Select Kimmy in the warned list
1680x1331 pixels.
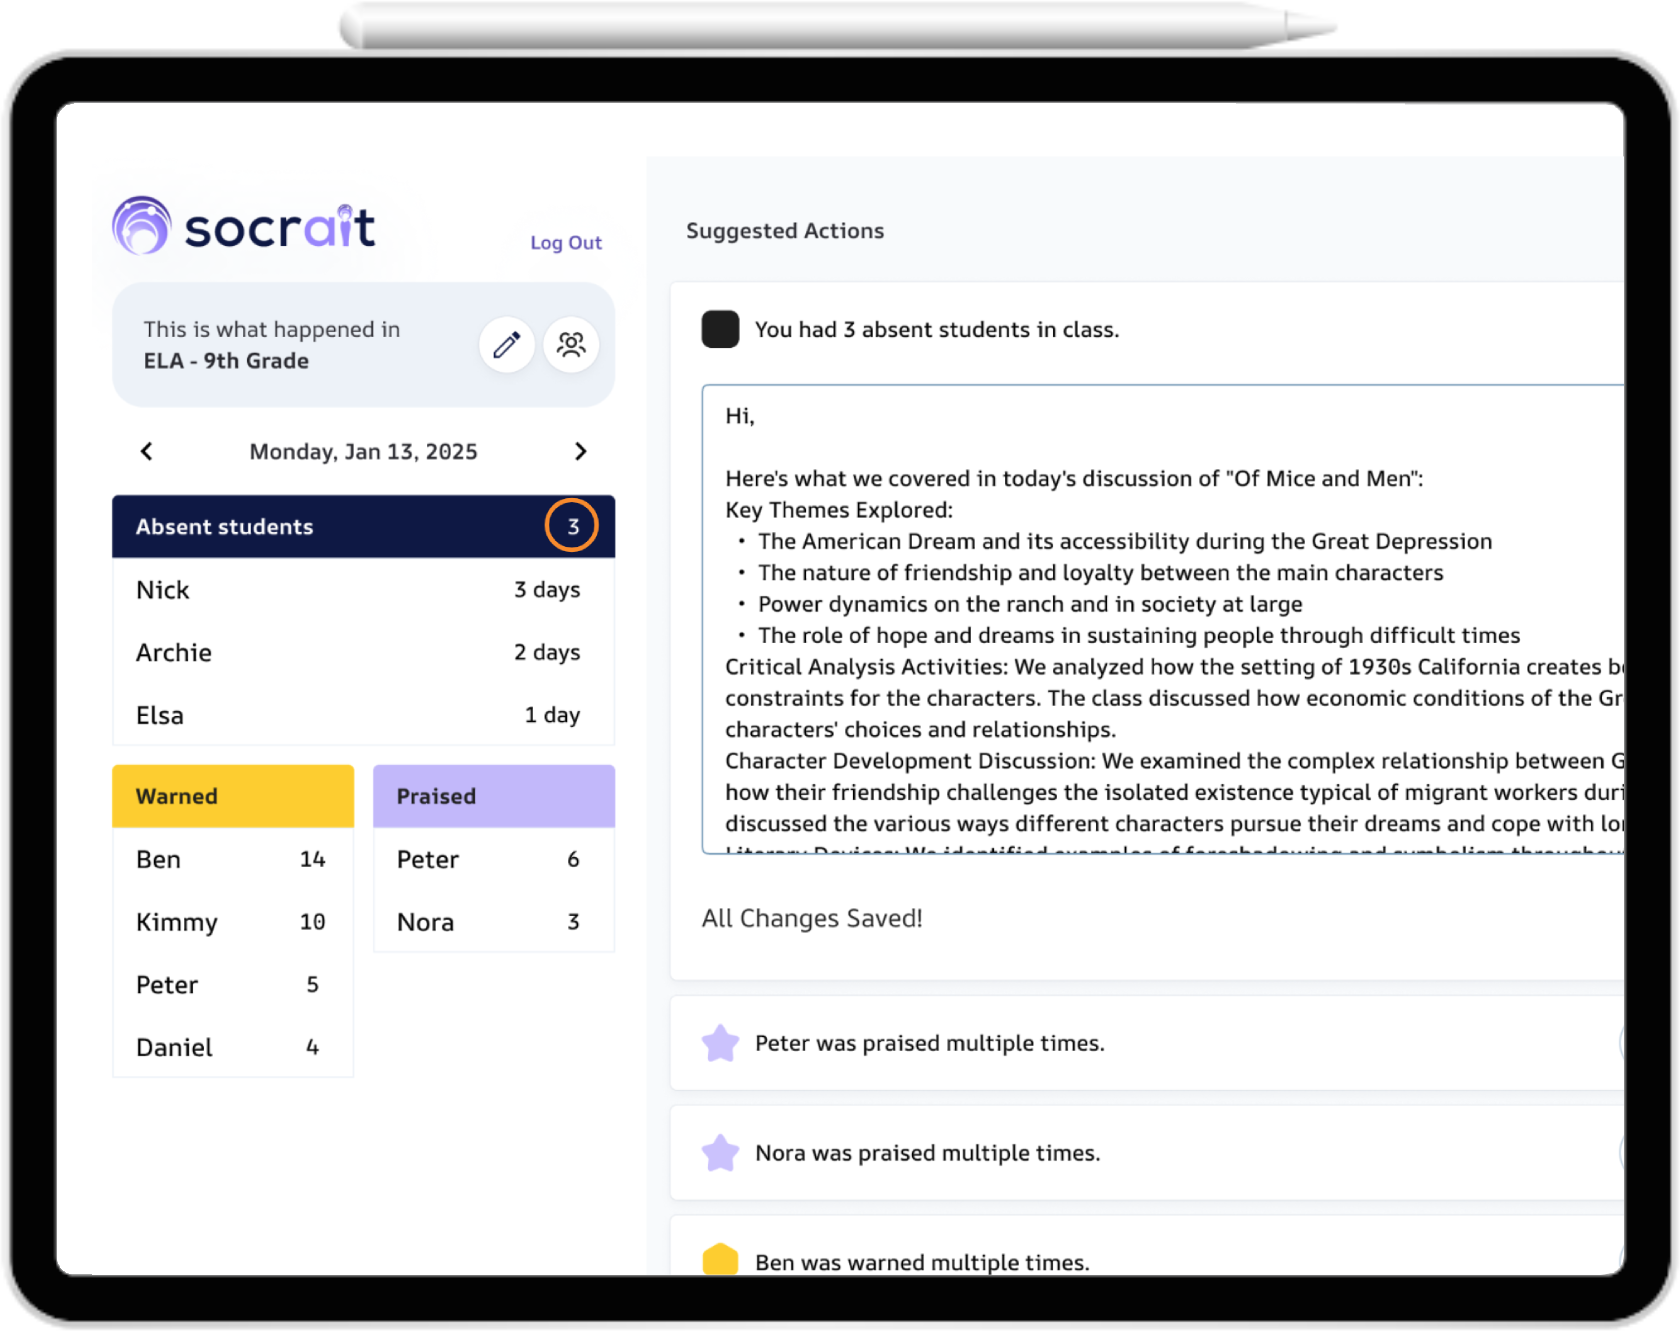tap(177, 922)
